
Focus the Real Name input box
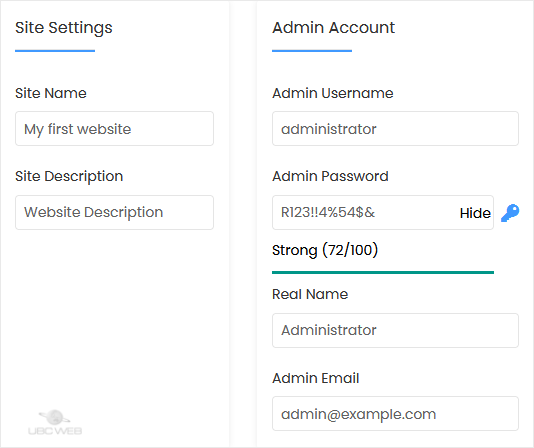(x=395, y=330)
